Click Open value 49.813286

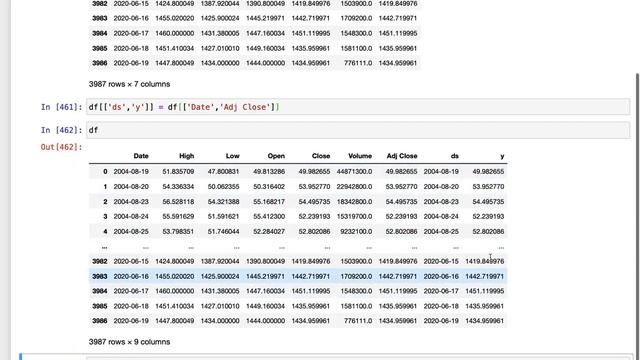point(269,172)
